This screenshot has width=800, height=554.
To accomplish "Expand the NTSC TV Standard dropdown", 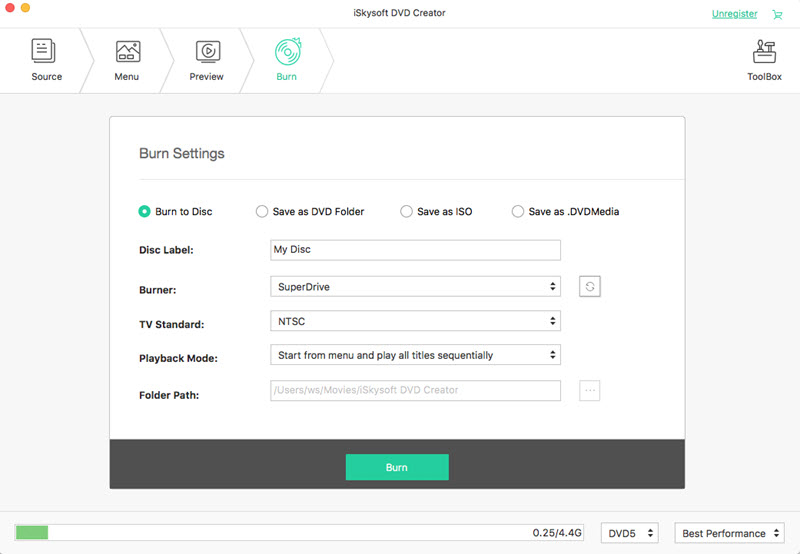I will click(415, 321).
